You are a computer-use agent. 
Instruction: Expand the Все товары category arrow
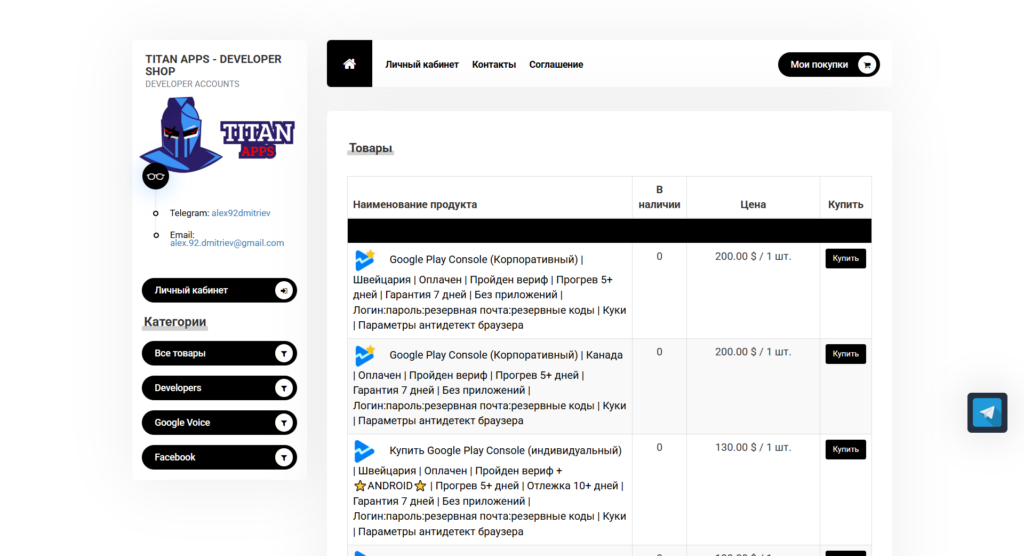[x=283, y=353]
